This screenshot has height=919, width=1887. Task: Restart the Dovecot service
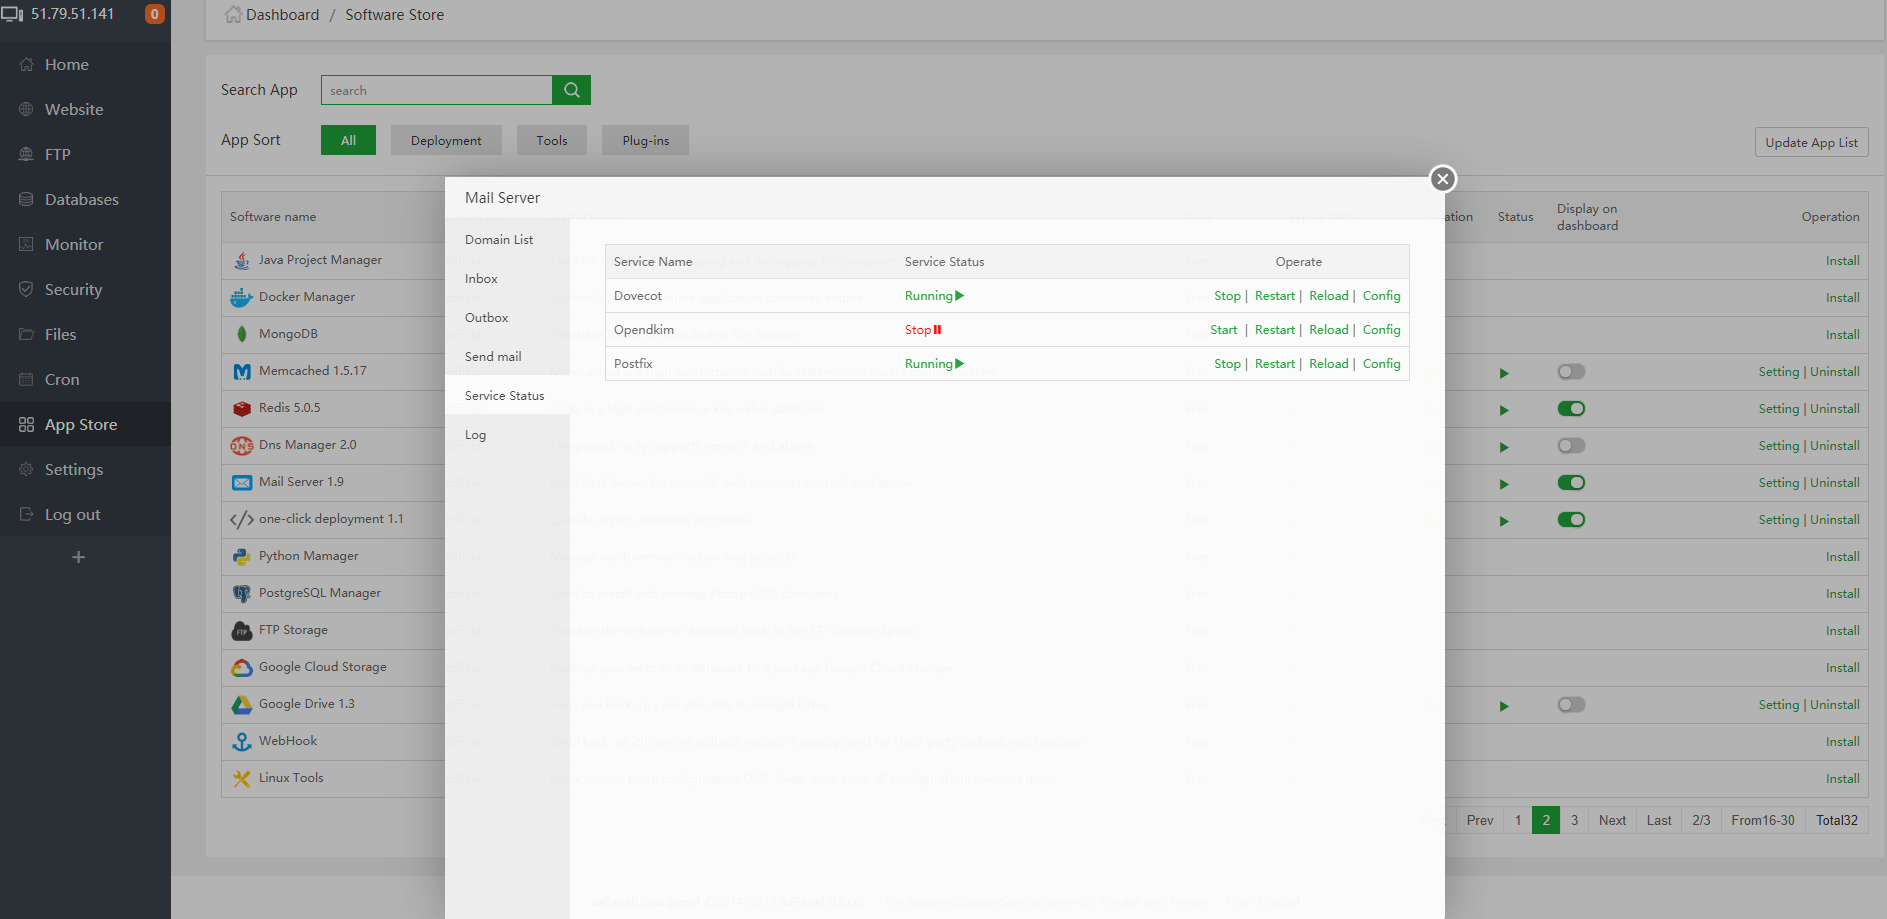1274,296
